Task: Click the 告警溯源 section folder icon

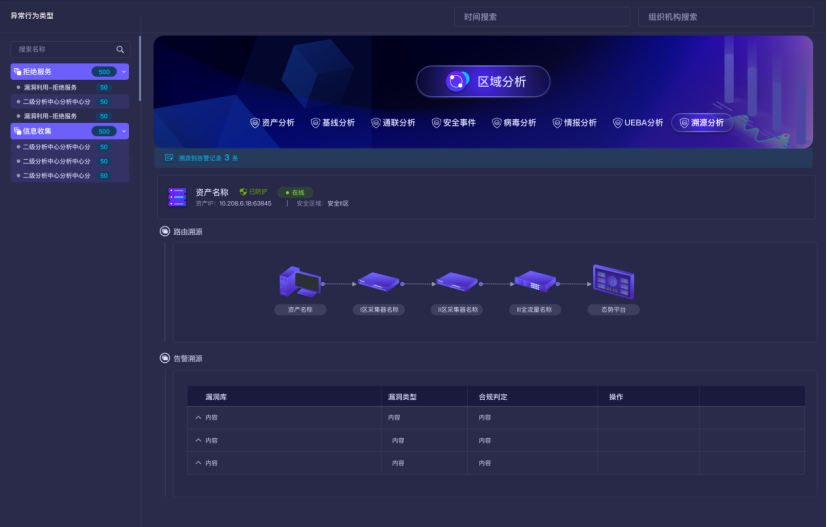Action: (165, 358)
